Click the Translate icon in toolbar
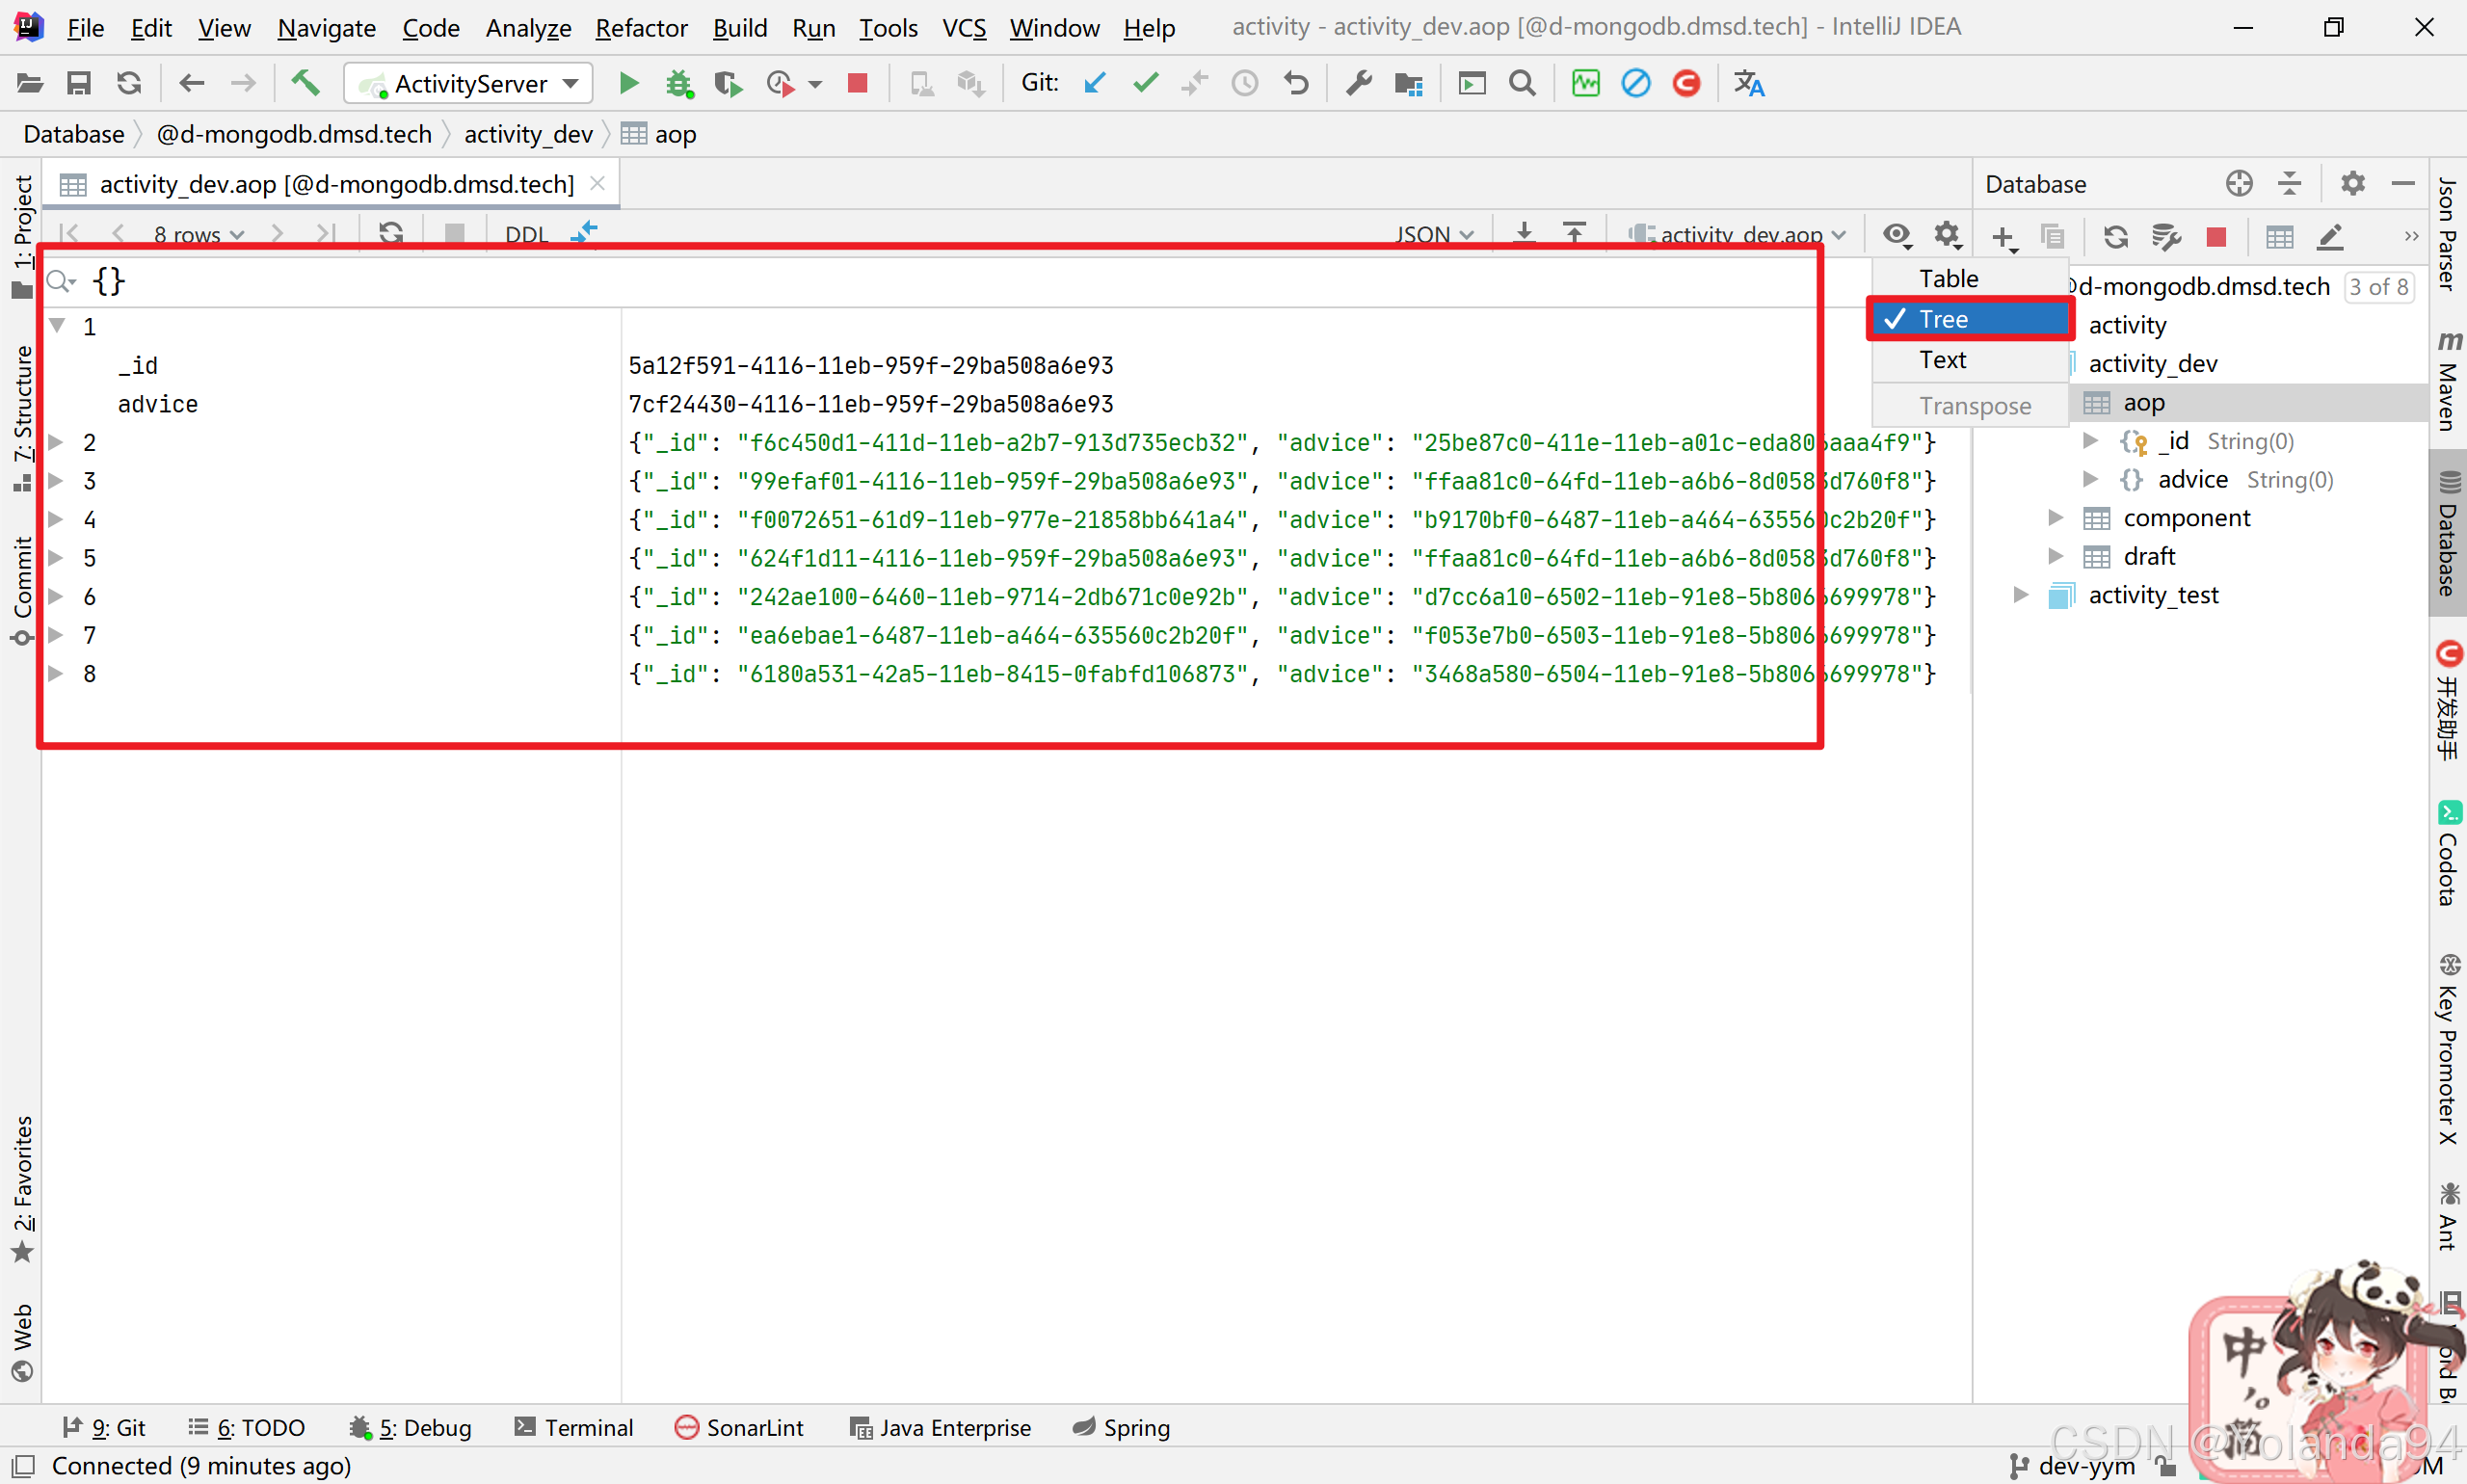The height and width of the screenshot is (1484, 2467). 1749,84
